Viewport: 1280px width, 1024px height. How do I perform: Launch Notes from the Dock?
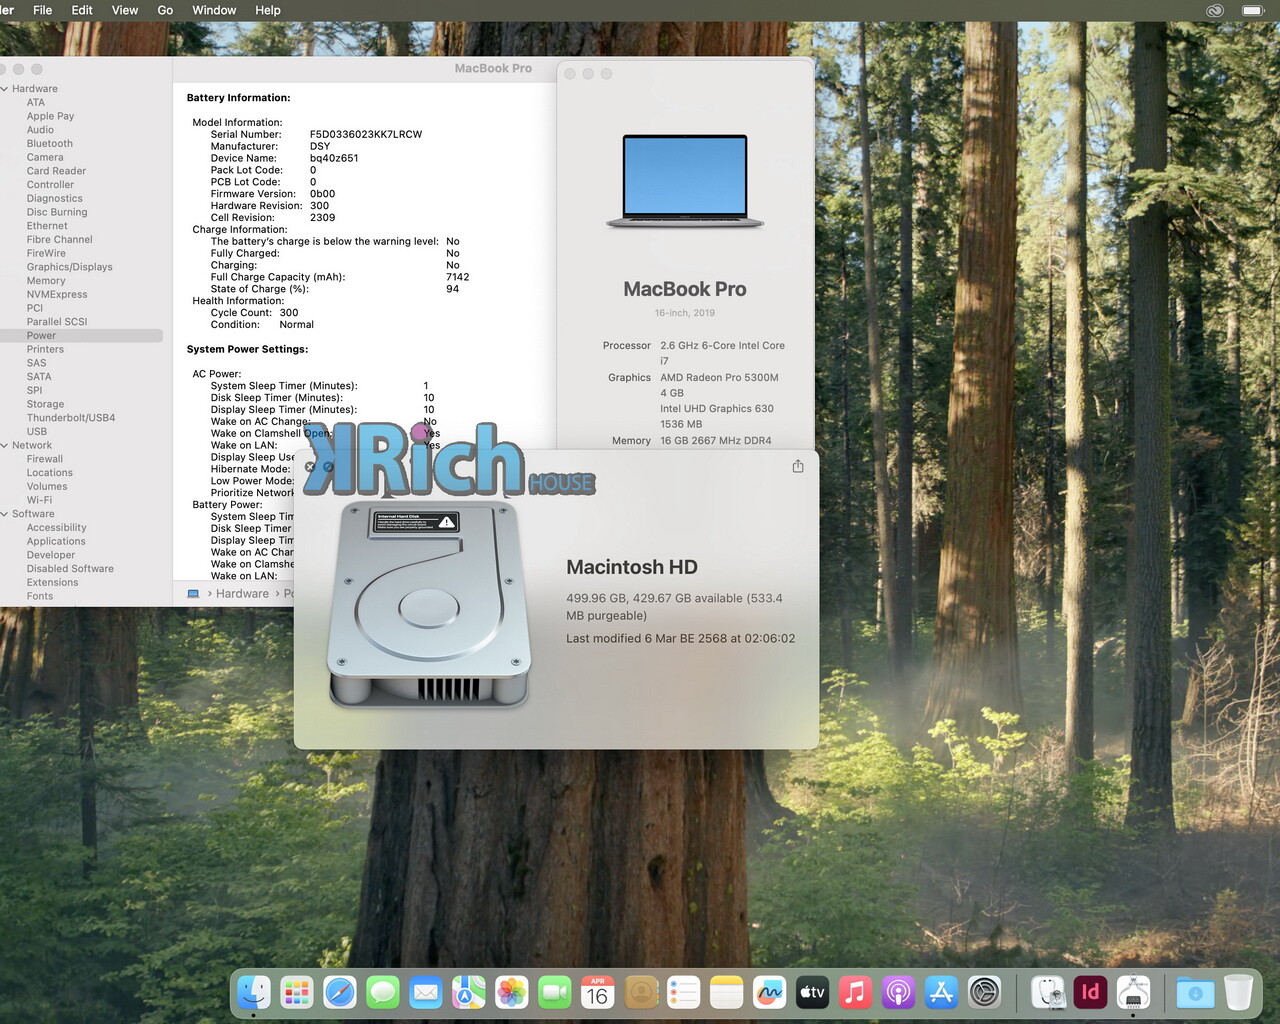pyautogui.click(x=727, y=992)
